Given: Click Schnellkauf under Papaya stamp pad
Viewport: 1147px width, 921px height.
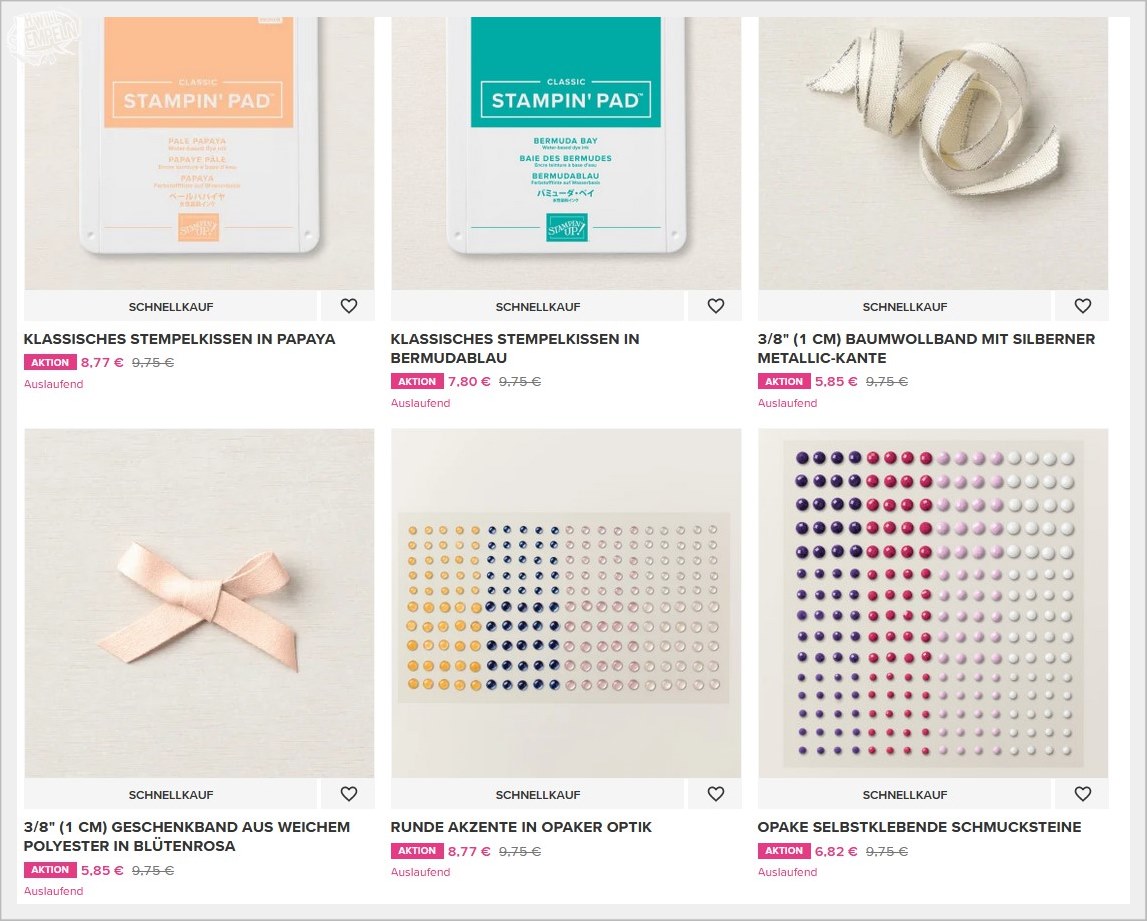Looking at the screenshot, I should pyautogui.click(x=171, y=307).
